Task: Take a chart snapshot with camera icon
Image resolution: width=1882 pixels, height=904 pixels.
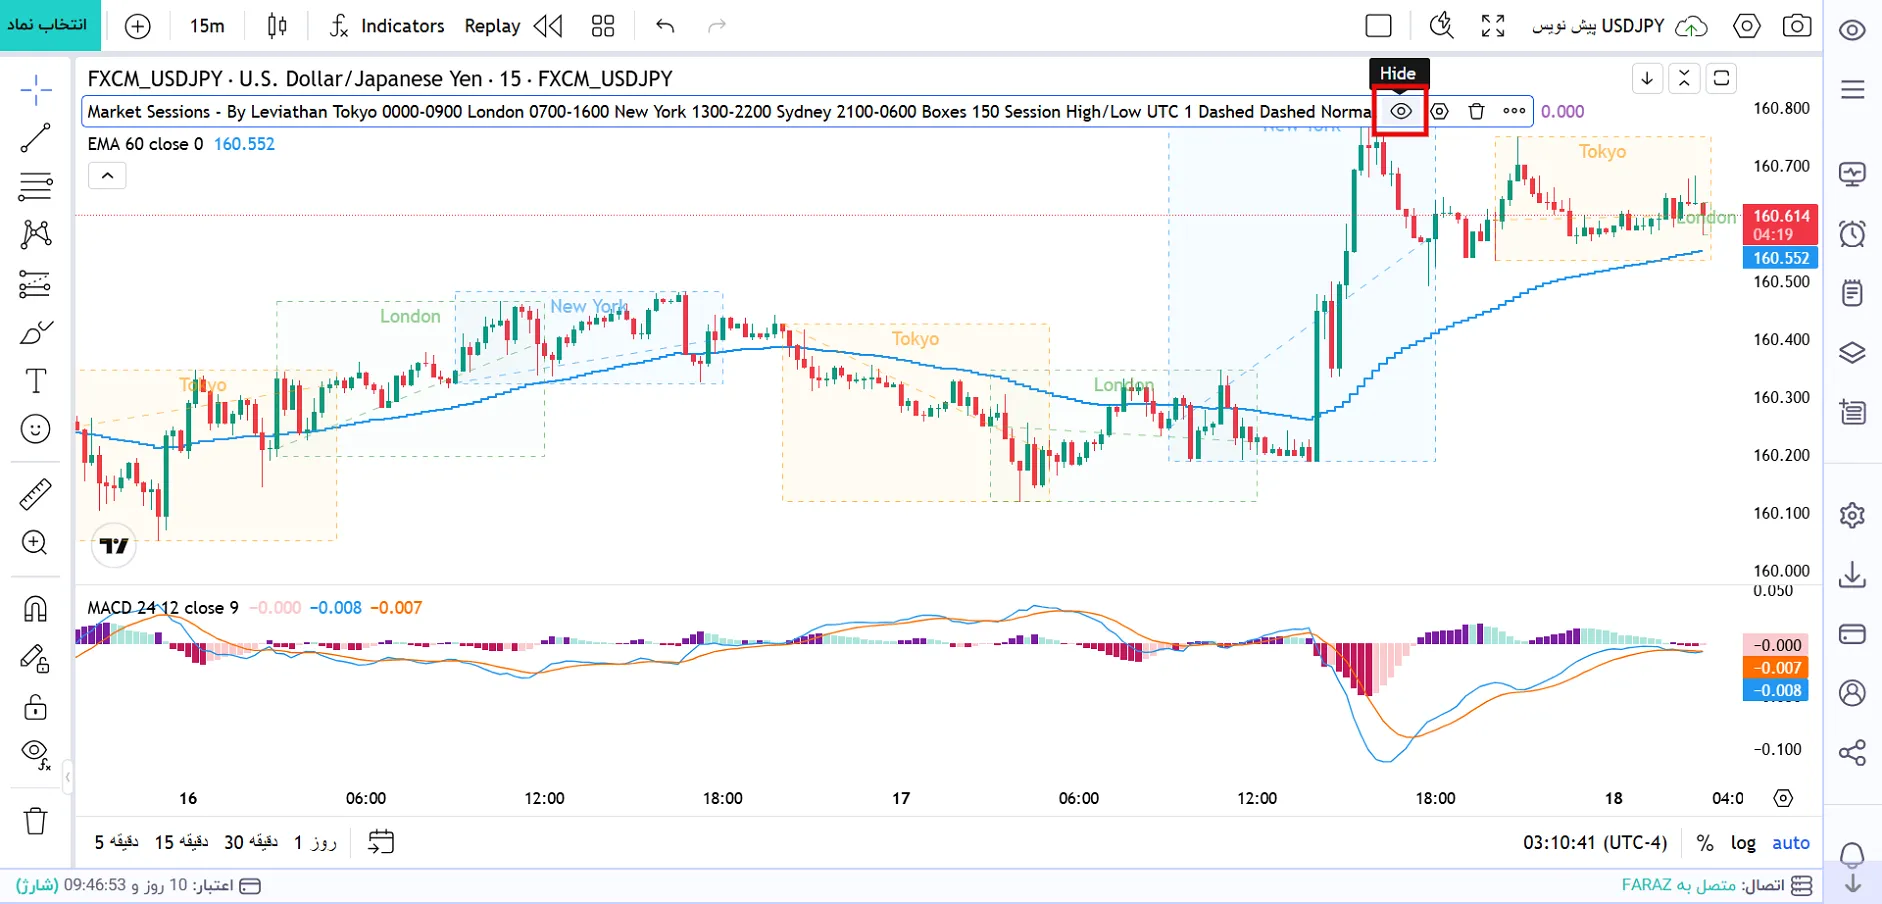Action: 1797,26
